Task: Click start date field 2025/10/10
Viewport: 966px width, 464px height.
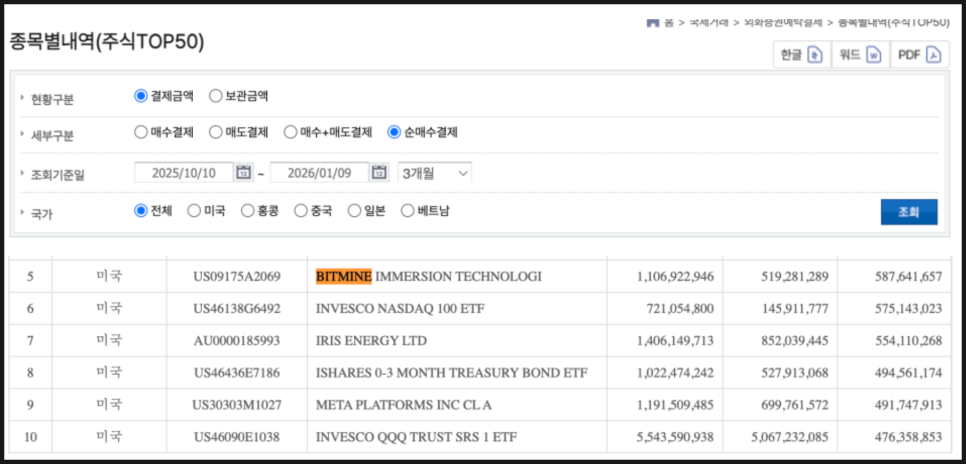Action: [x=183, y=173]
